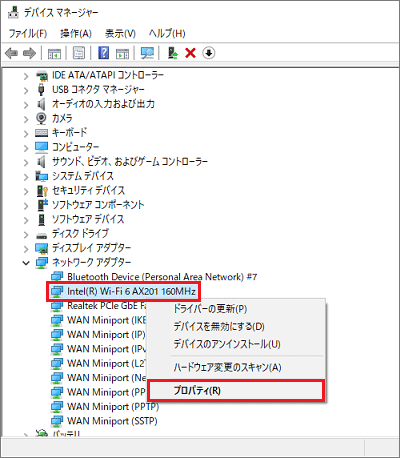Image resolution: width=400 pixels, height=458 pixels.
Task: Select the WAN Miniport (IP) row
Action: tap(106, 334)
